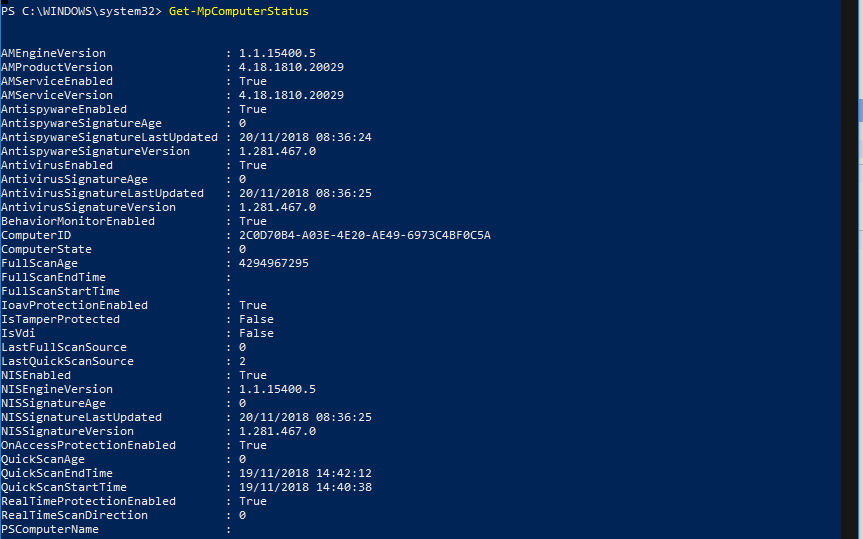Image resolution: width=863 pixels, height=539 pixels.
Task: Click the IsTamperProtected False value
Action: pos(256,319)
